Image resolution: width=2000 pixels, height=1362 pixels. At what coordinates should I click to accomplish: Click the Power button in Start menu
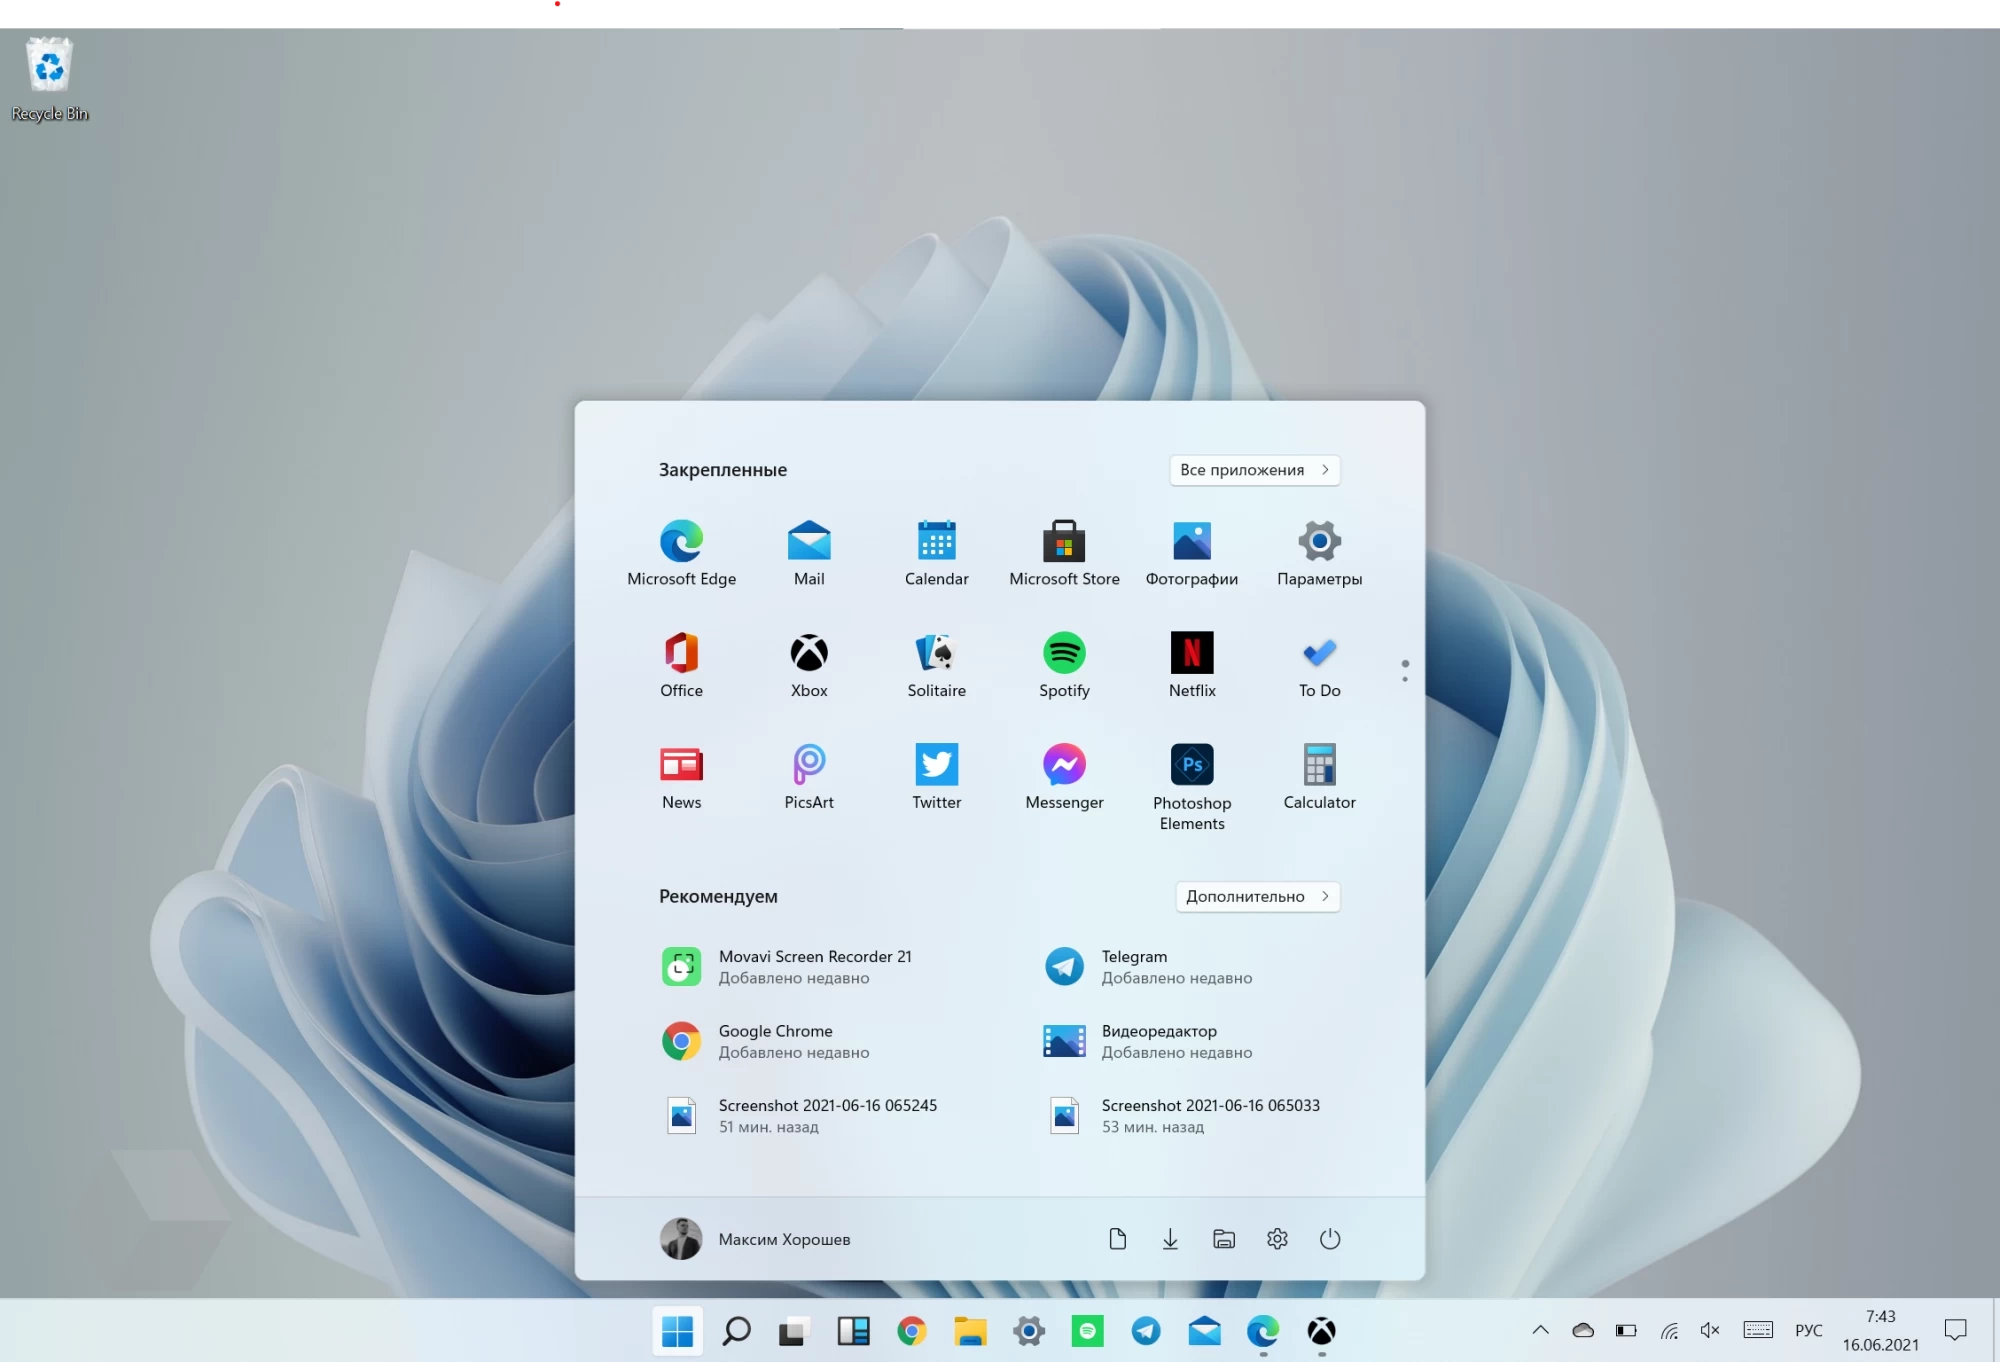click(1330, 1239)
